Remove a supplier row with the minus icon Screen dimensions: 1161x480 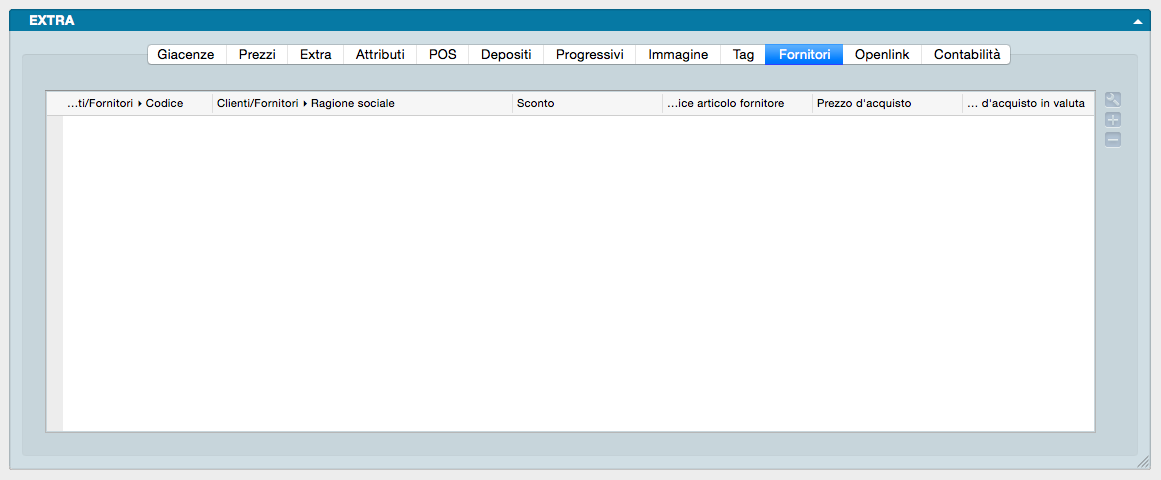pyautogui.click(x=1113, y=139)
